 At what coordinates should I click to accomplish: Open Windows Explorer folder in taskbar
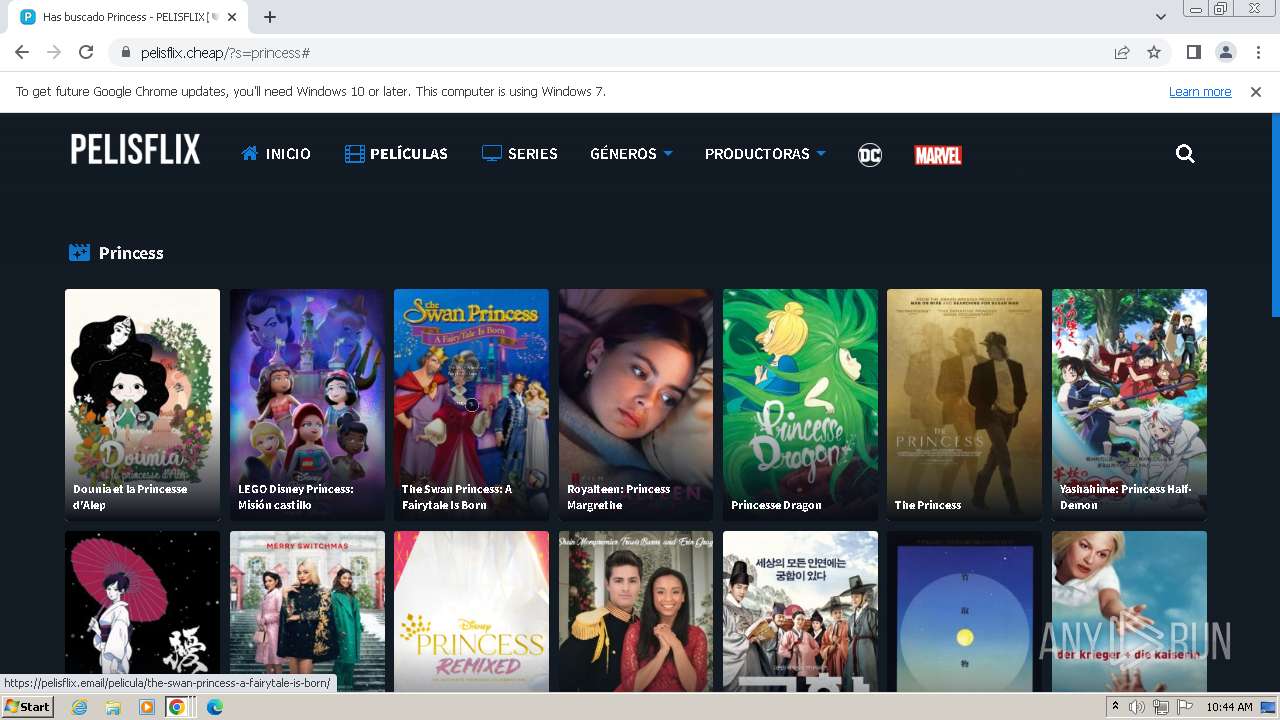(x=113, y=707)
